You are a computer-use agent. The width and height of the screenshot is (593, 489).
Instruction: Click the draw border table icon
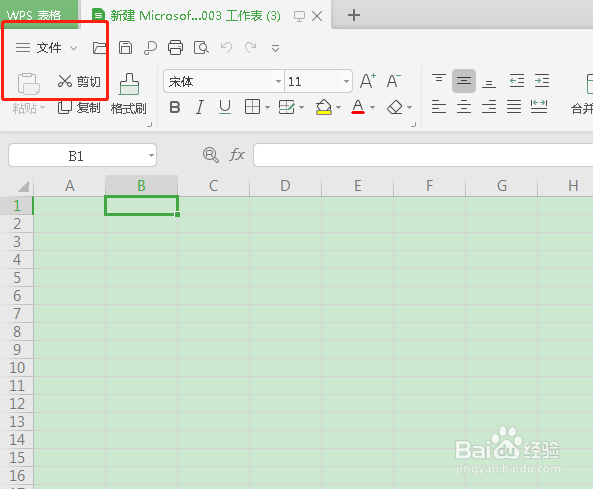coord(287,107)
